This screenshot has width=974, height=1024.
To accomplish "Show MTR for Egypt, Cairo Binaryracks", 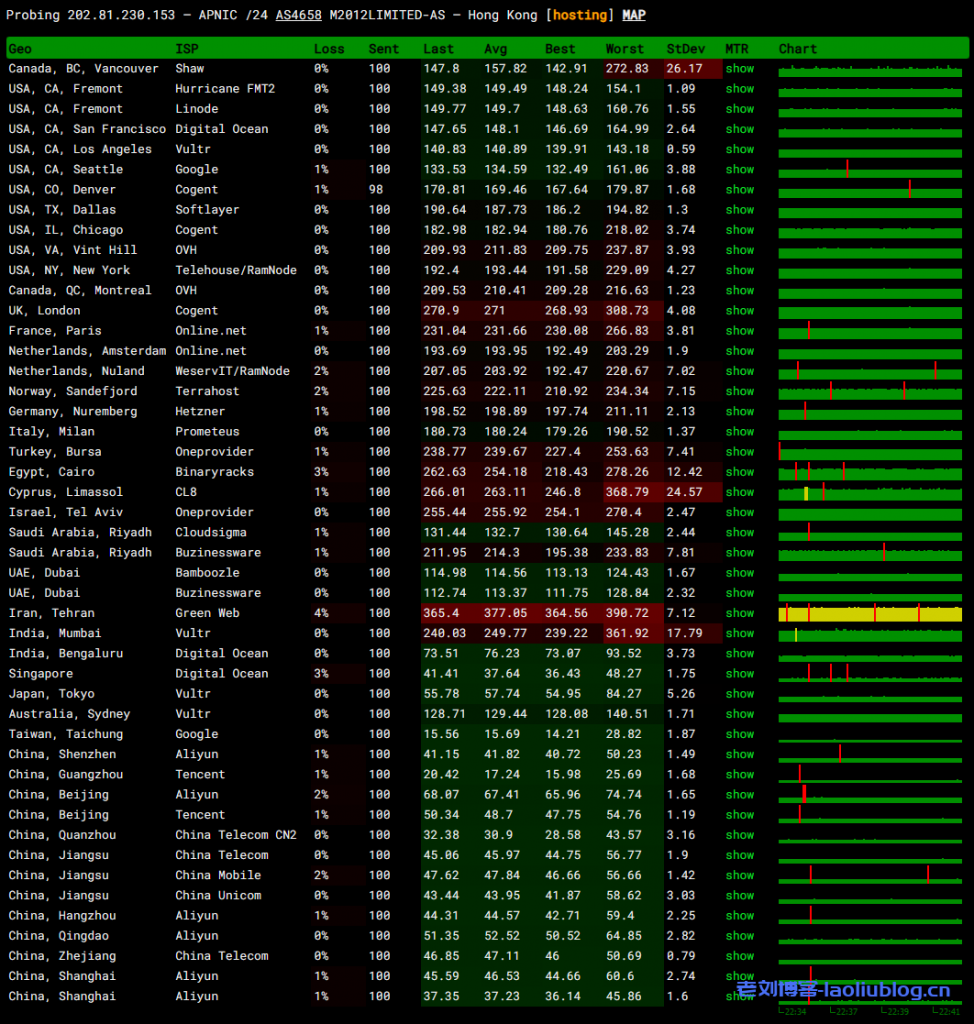I will click(740, 472).
